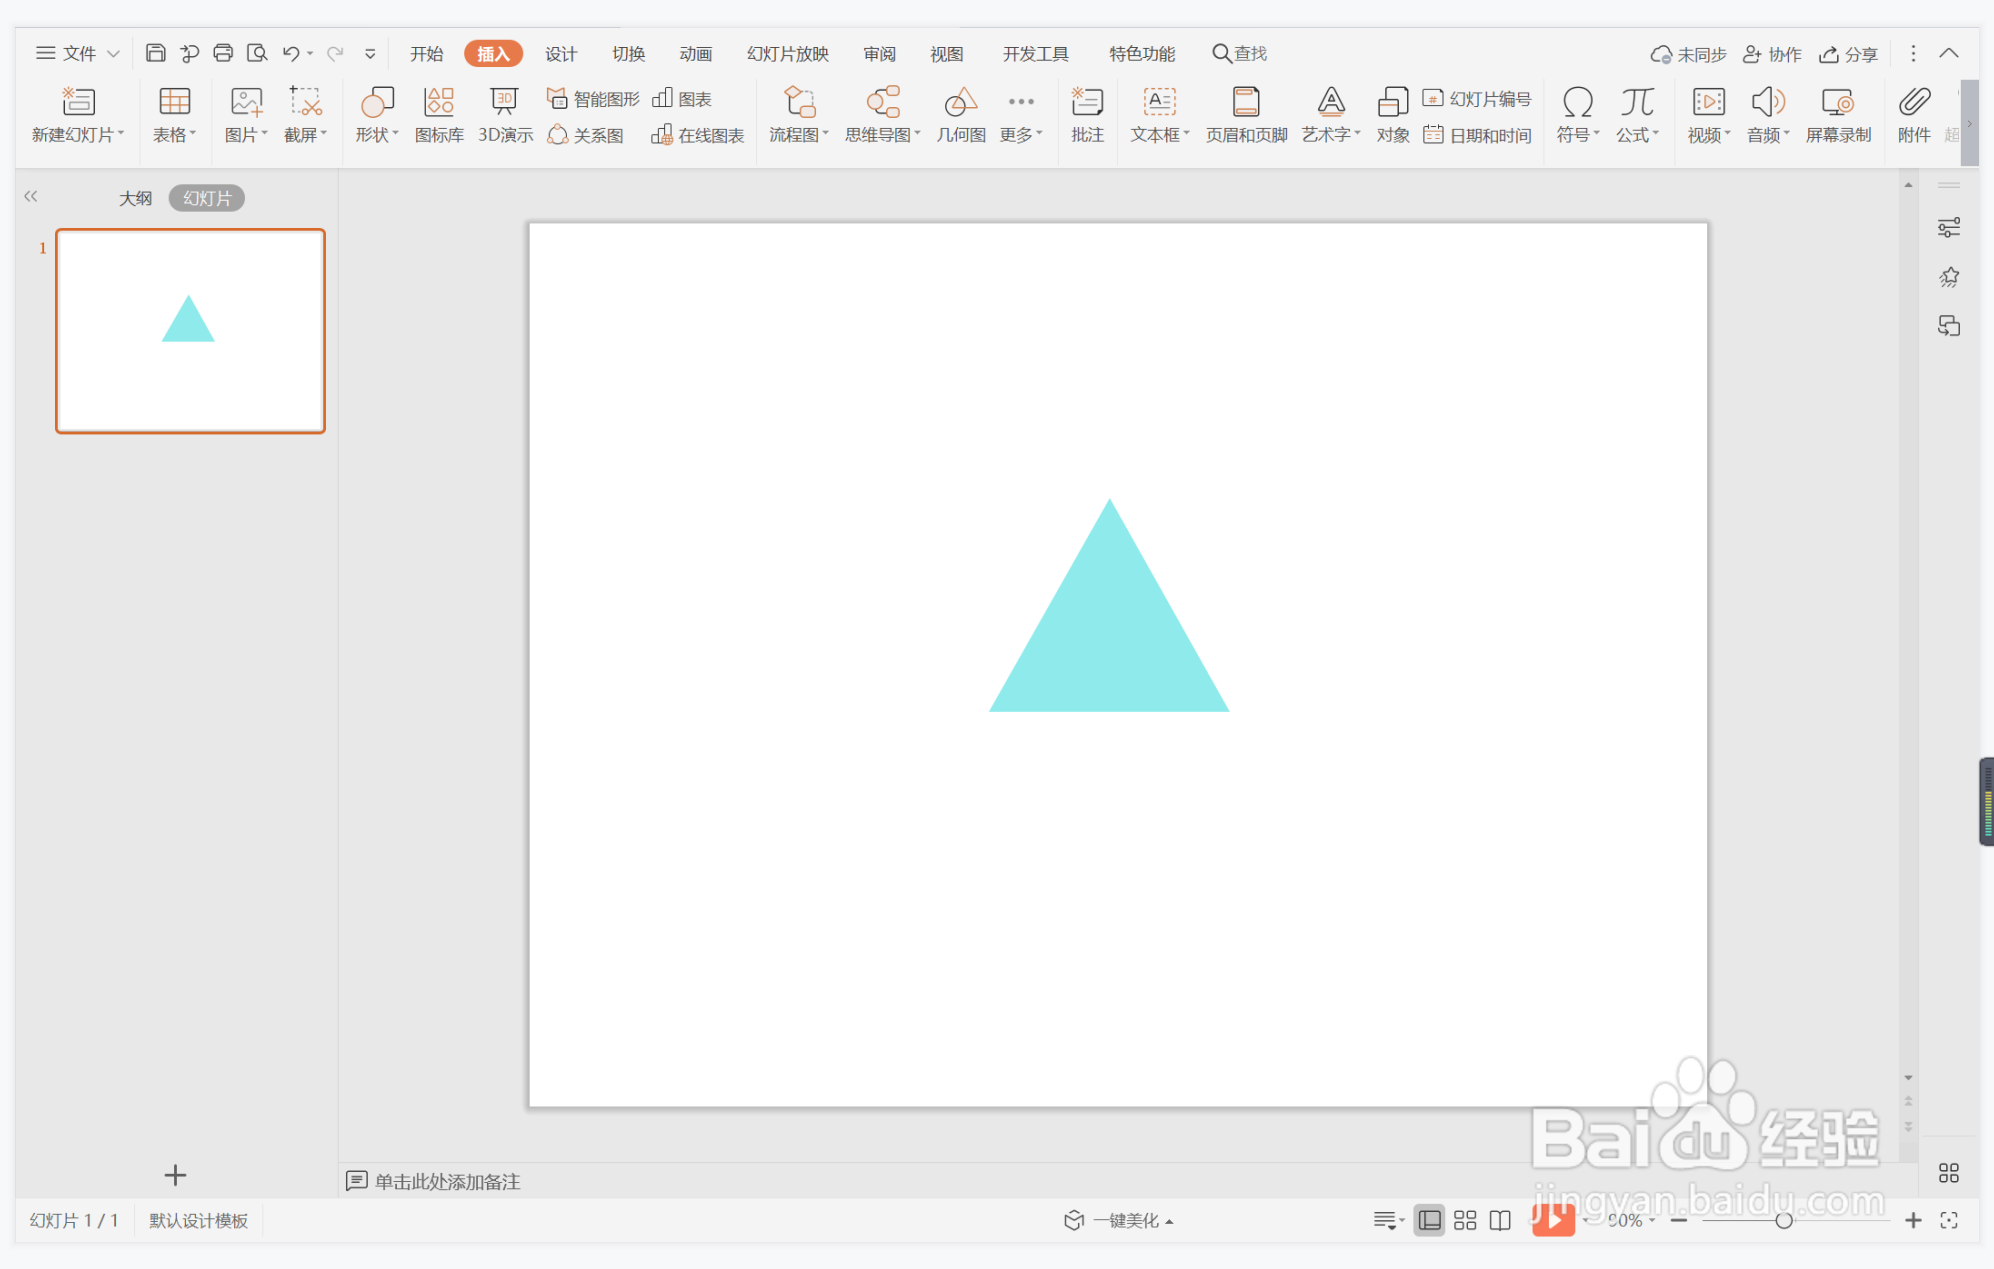
Task: Toggle slide sorter grid view
Action: click(x=1465, y=1220)
